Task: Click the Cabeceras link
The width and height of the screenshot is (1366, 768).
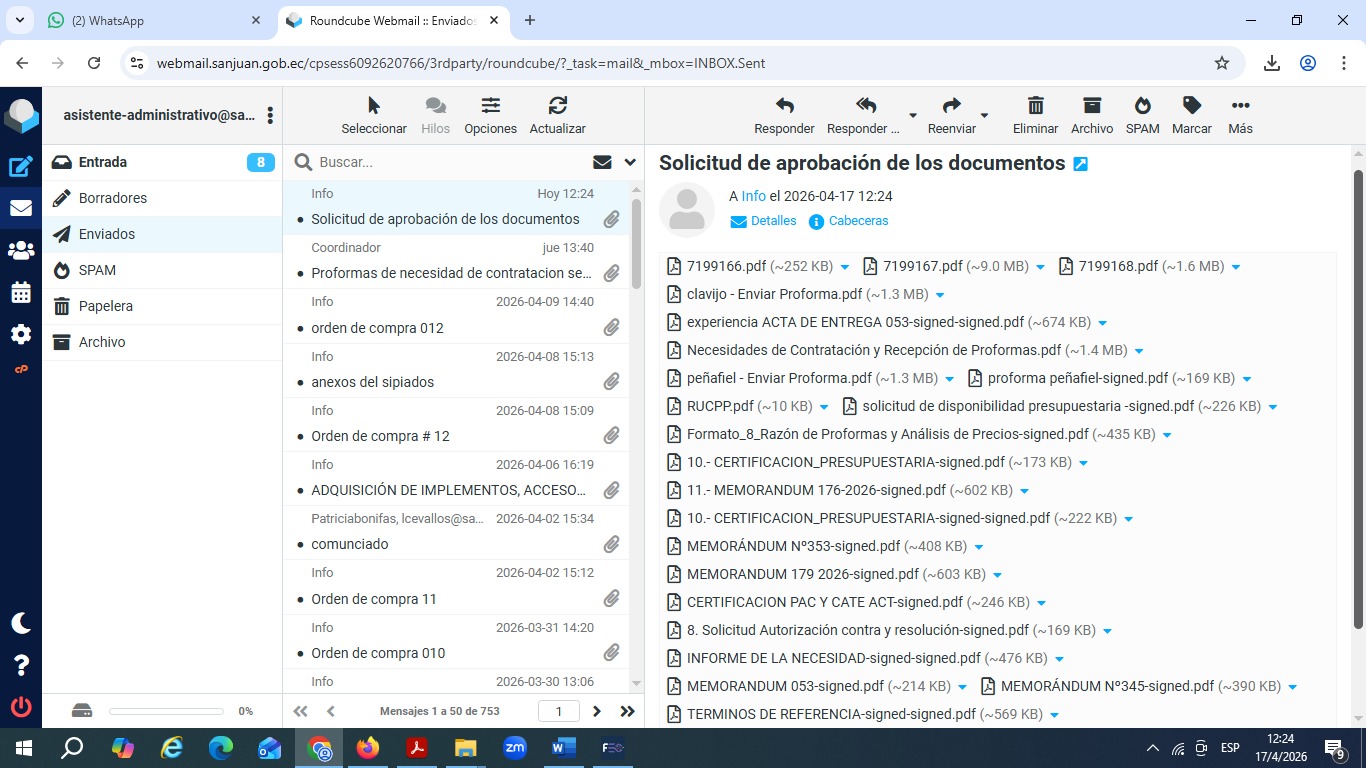Action: [858, 221]
